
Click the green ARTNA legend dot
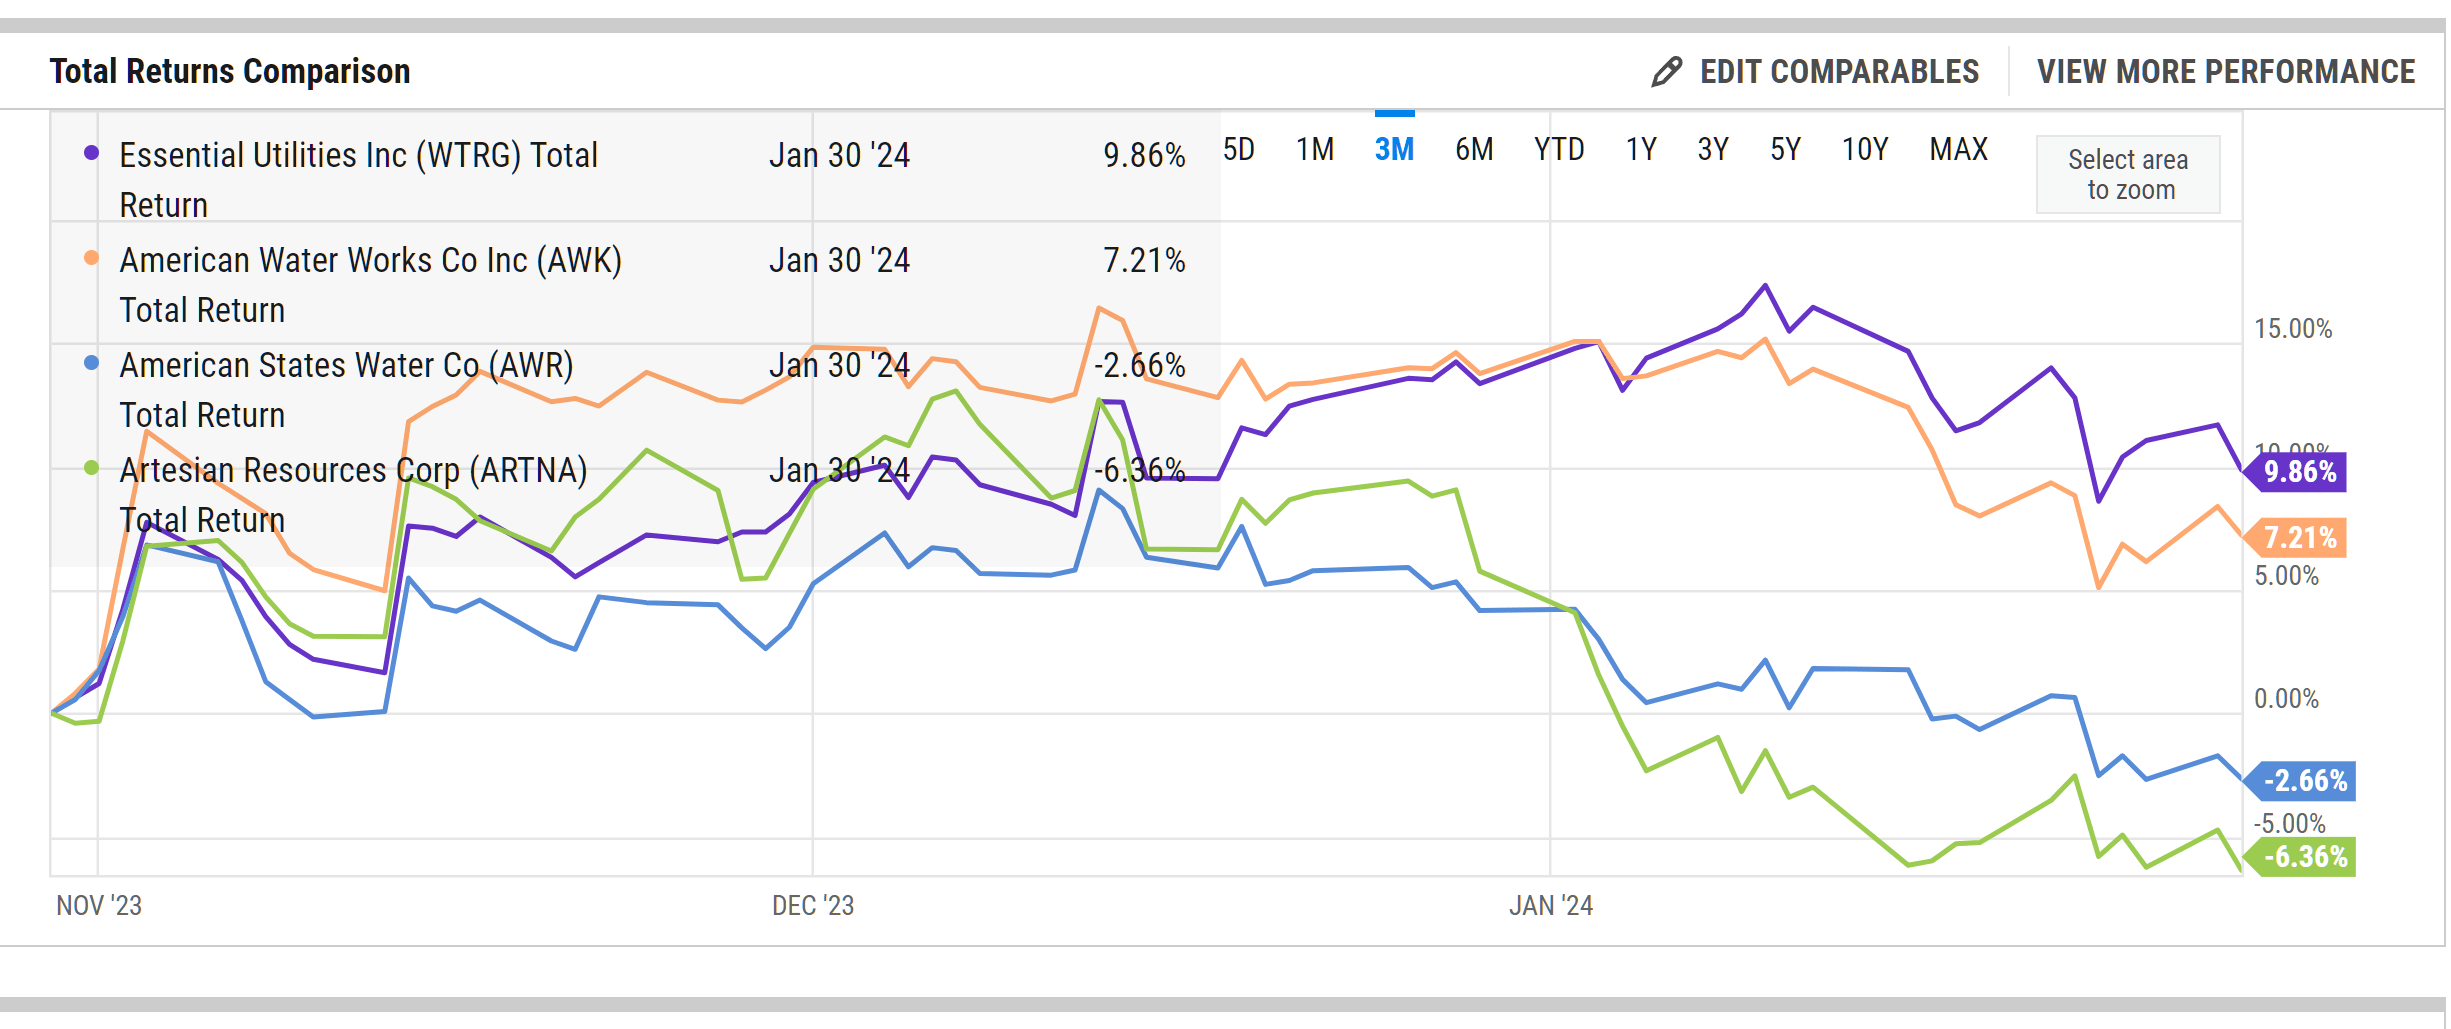point(91,468)
